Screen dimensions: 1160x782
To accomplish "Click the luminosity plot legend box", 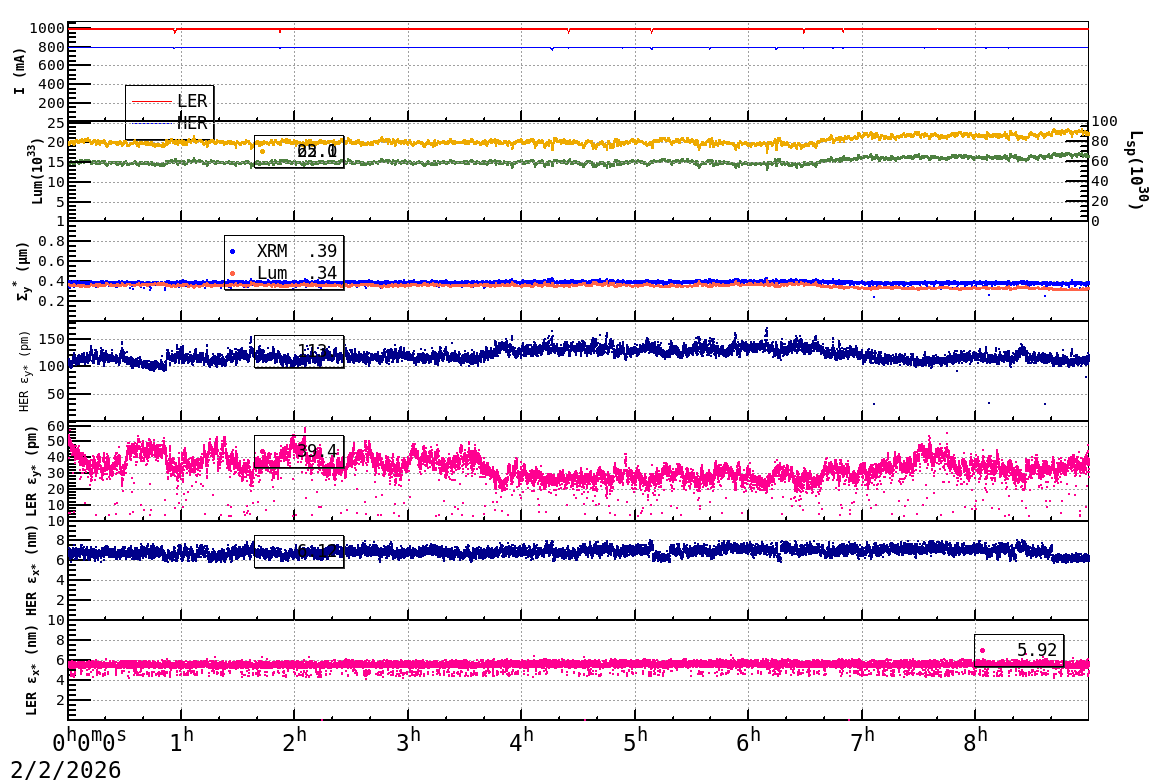I will pyautogui.click(x=298, y=151).
